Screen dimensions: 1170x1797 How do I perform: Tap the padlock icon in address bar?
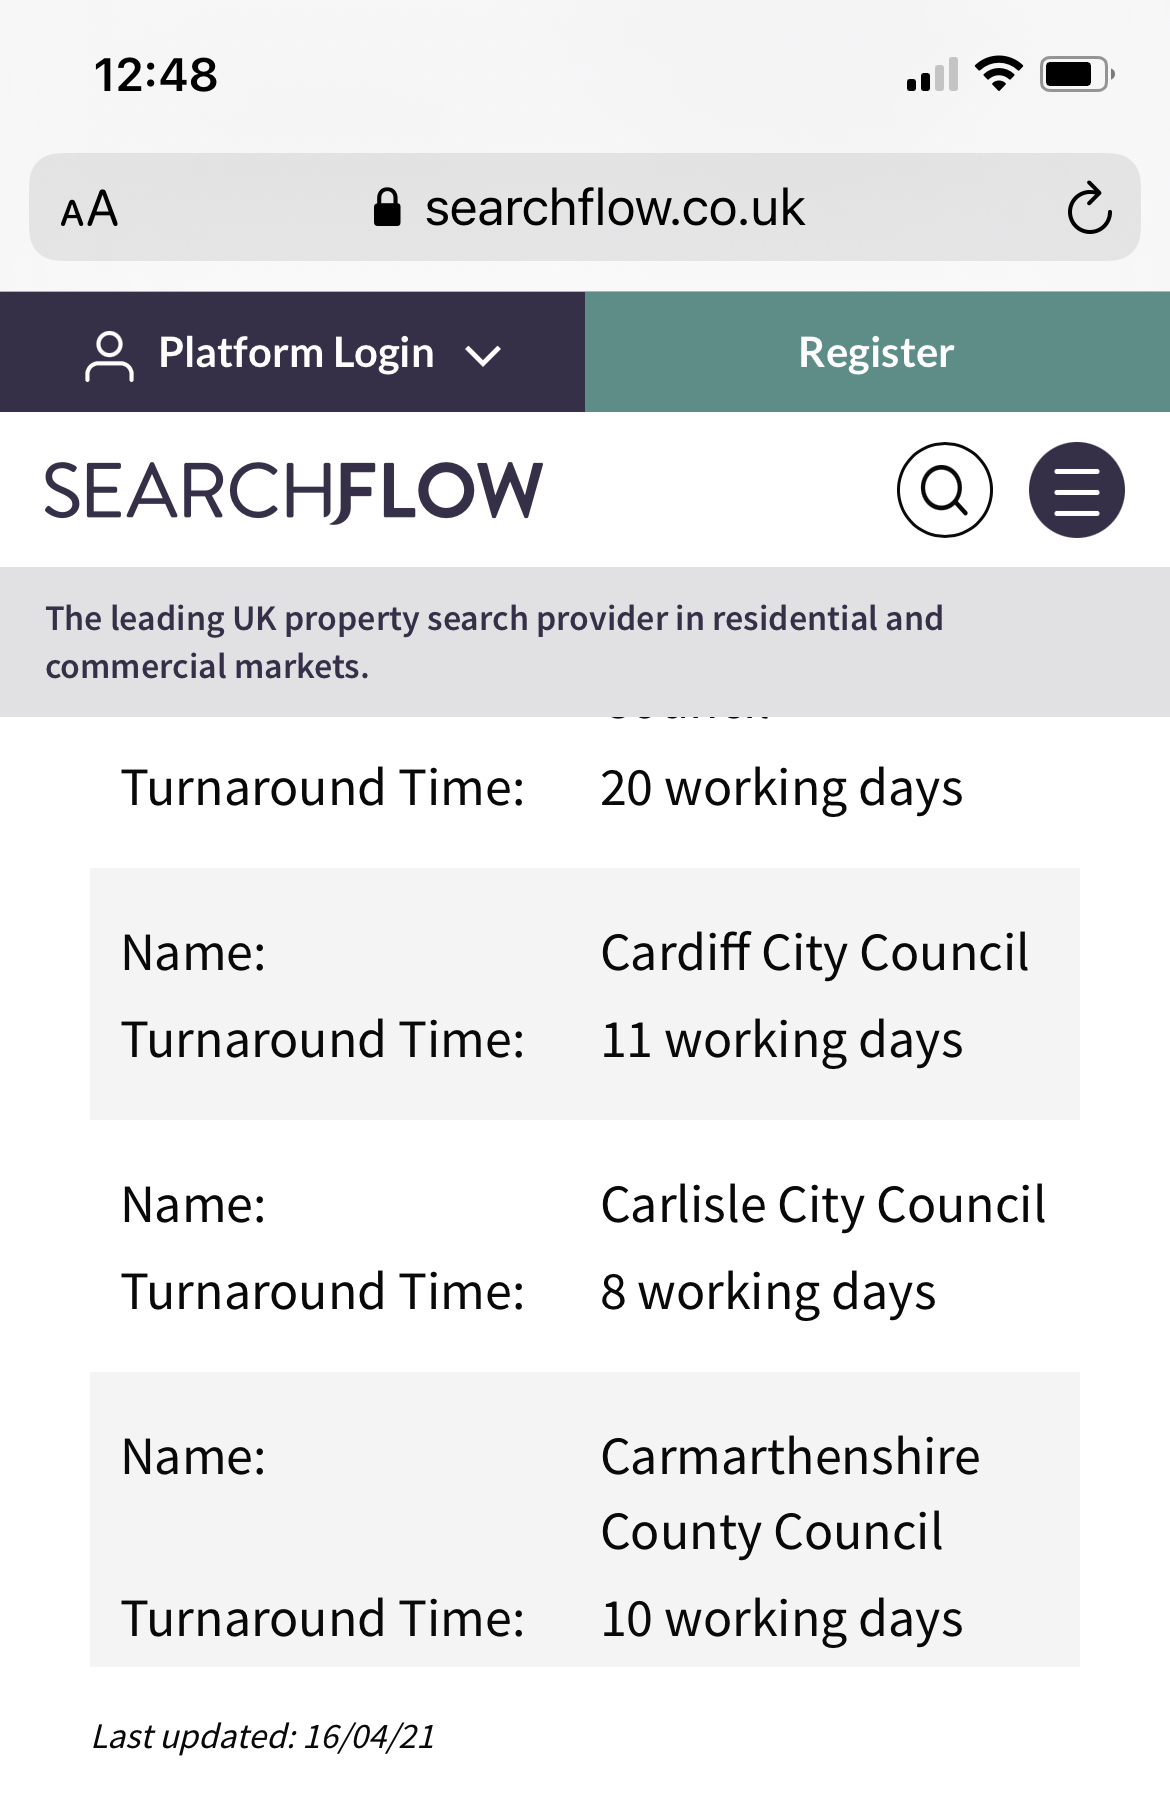pyautogui.click(x=387, y=208)
